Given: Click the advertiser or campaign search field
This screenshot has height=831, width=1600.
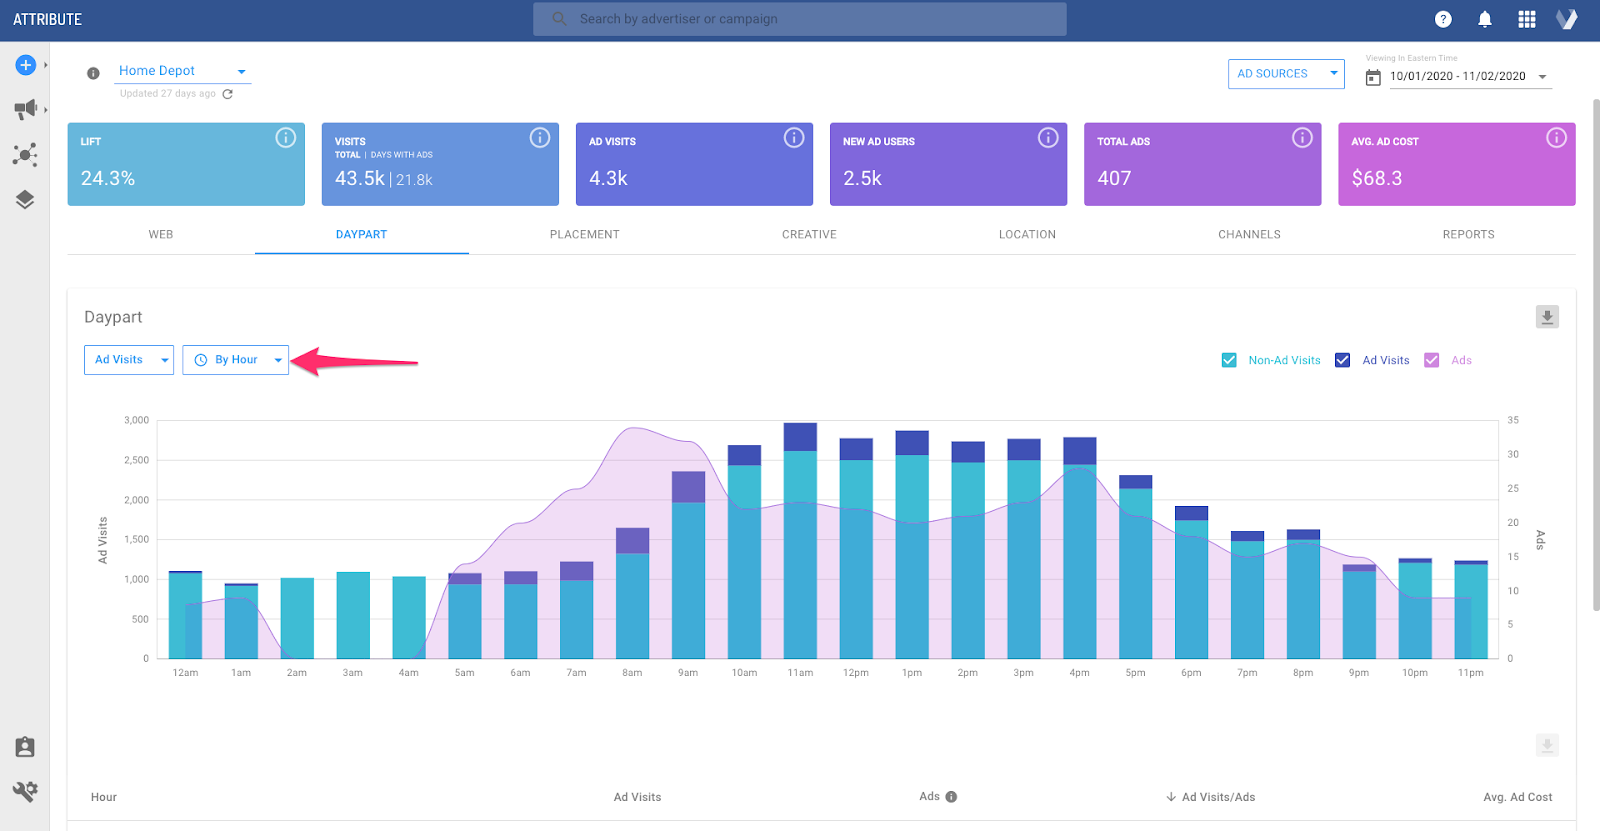Looking at the screenshot, I should tap(800, 19).
